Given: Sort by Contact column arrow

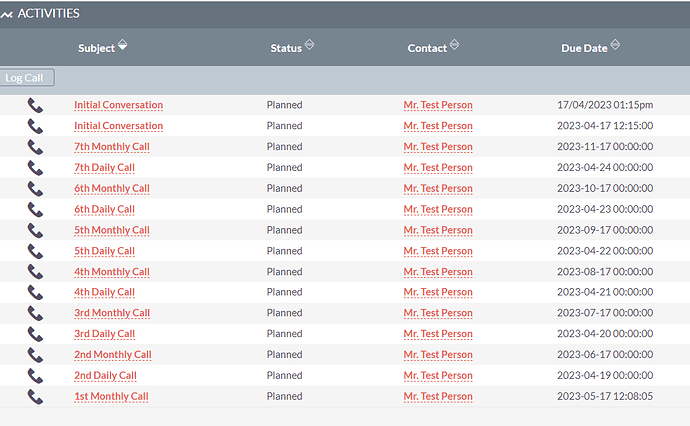Looking at the screenshot, I should (455, 44).
